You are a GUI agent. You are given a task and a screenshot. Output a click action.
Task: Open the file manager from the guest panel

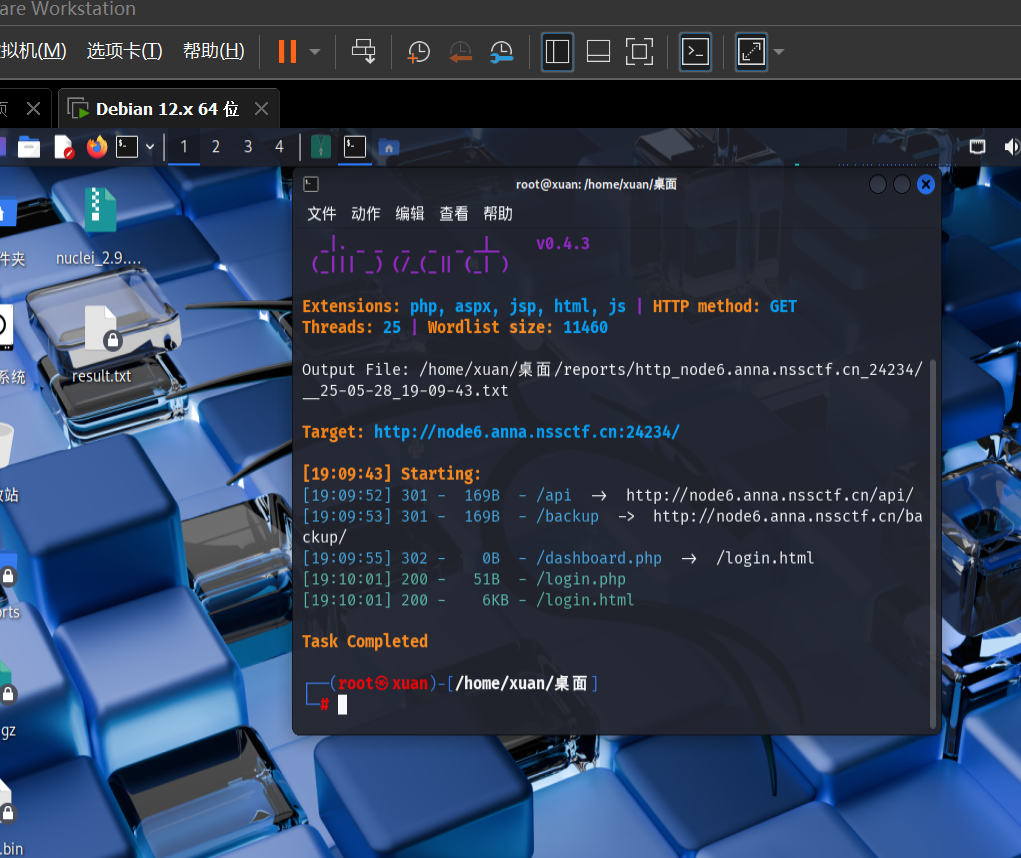29,147
